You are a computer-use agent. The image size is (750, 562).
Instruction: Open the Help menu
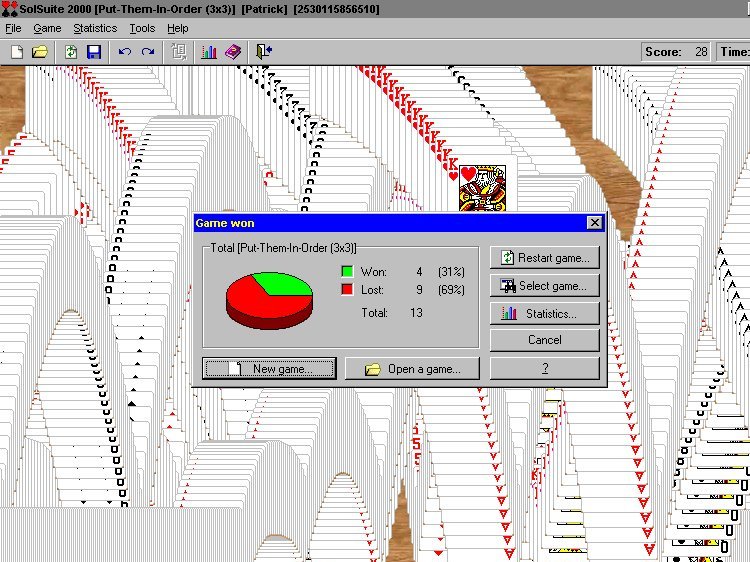click(x=177, y=28)
